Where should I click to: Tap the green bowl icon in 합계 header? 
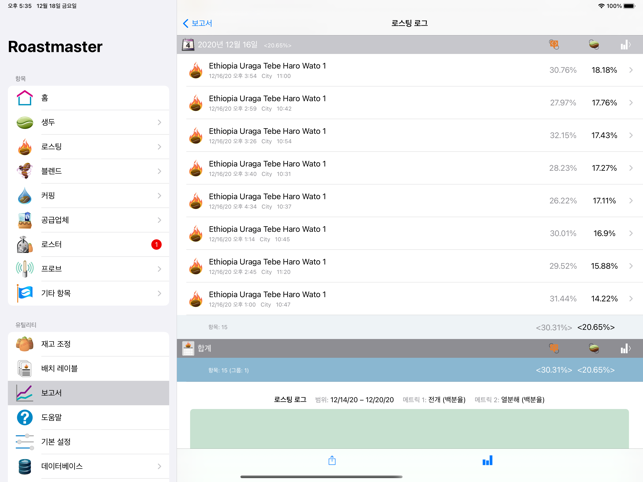594,348
